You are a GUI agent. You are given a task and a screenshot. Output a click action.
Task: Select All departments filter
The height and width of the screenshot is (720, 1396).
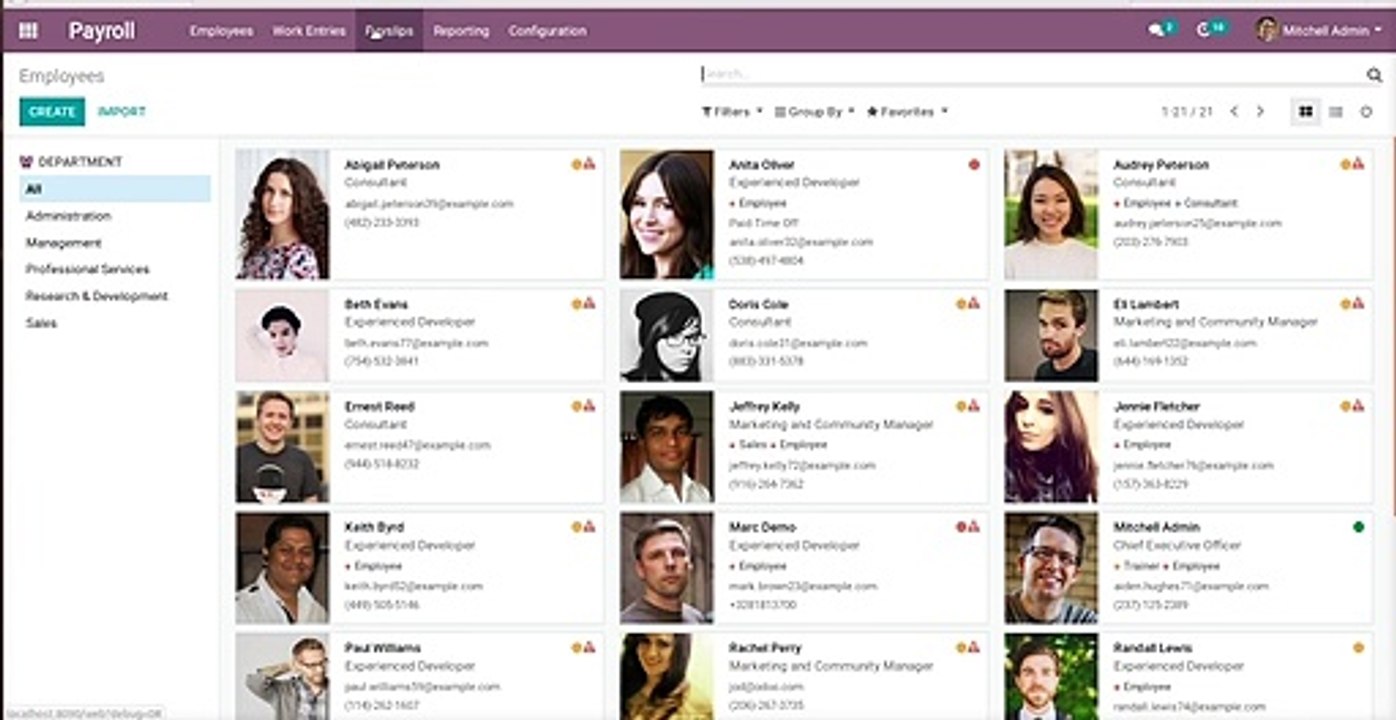tap(115, 189)
